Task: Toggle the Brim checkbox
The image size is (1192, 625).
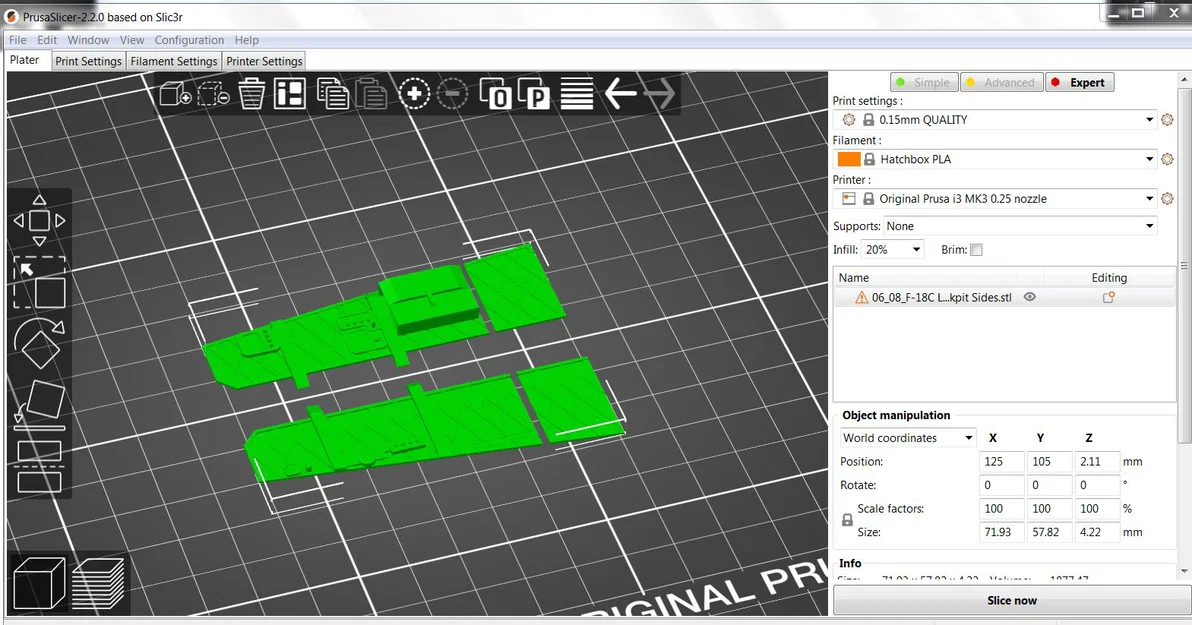Action: tap(977, 249)
